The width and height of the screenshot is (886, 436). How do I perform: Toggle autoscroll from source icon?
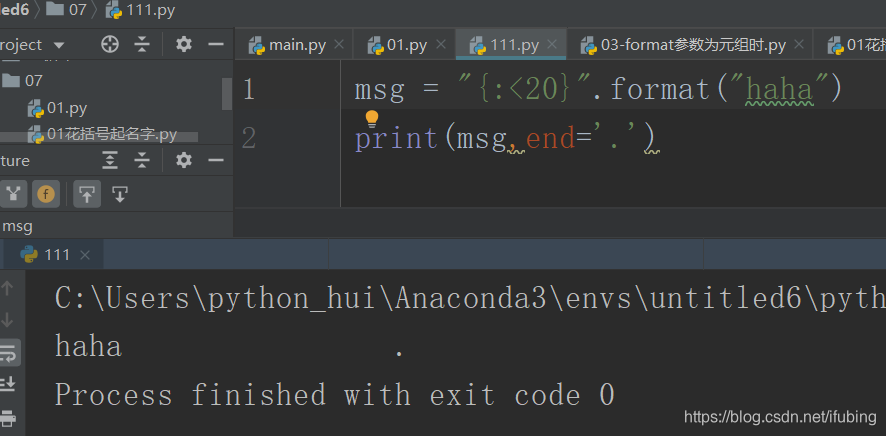(119, 195)
